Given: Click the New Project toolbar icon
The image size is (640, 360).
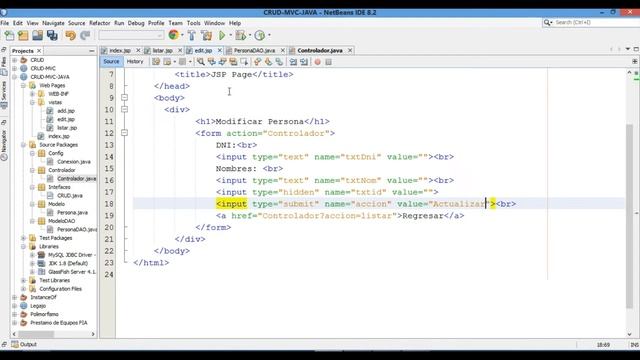Looking at the screenshot, I should tap(23, 36).
